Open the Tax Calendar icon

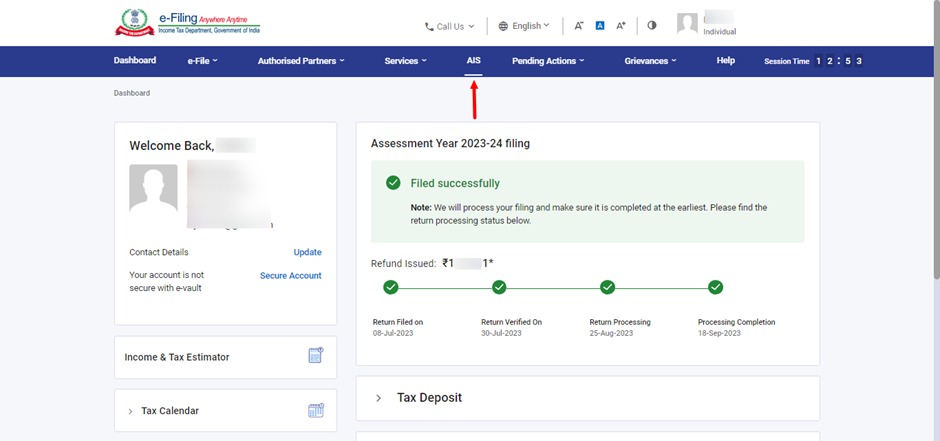tap(316, 410)
